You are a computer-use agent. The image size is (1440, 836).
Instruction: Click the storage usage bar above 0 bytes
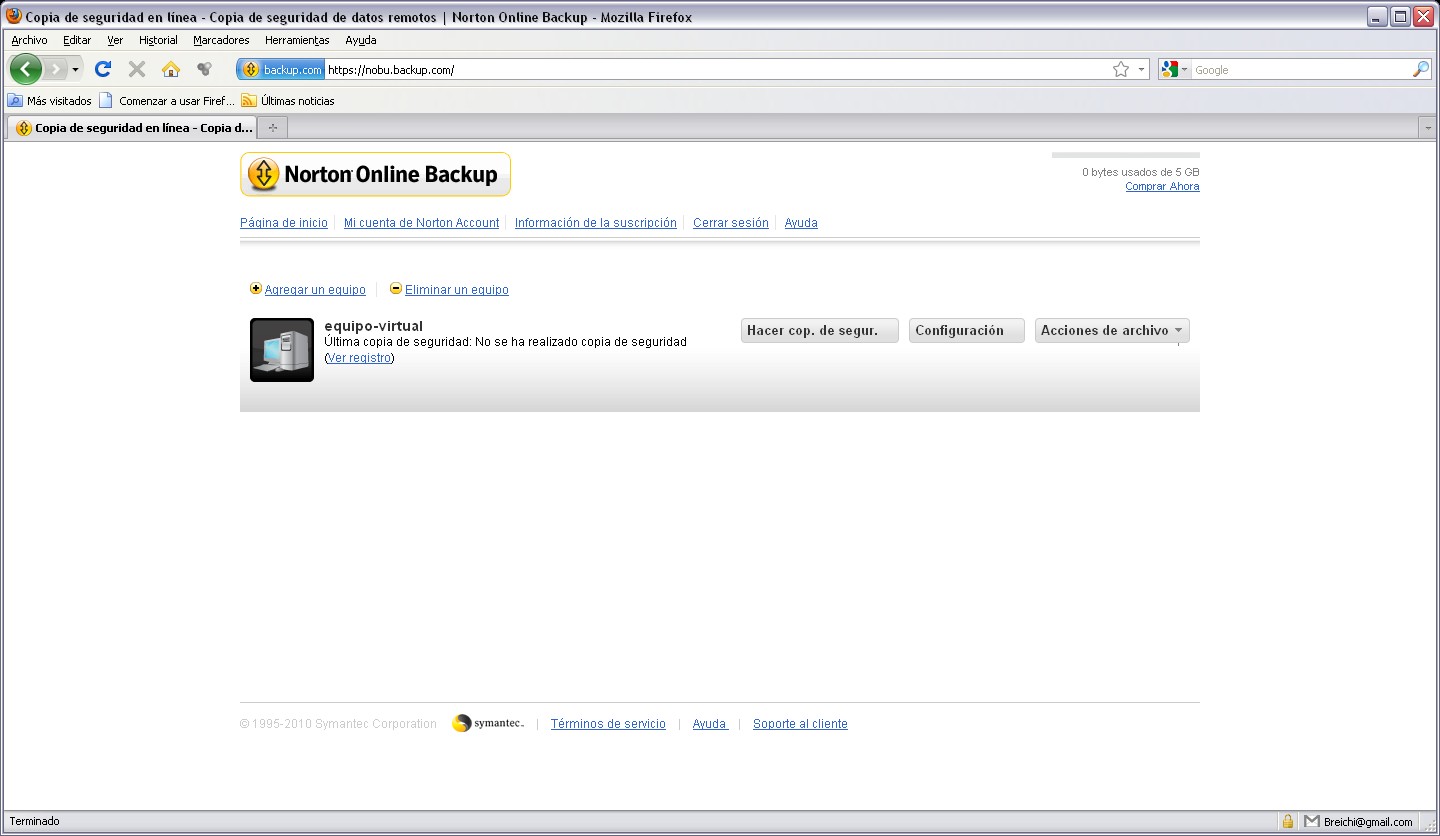click(x=1126, y=155)
